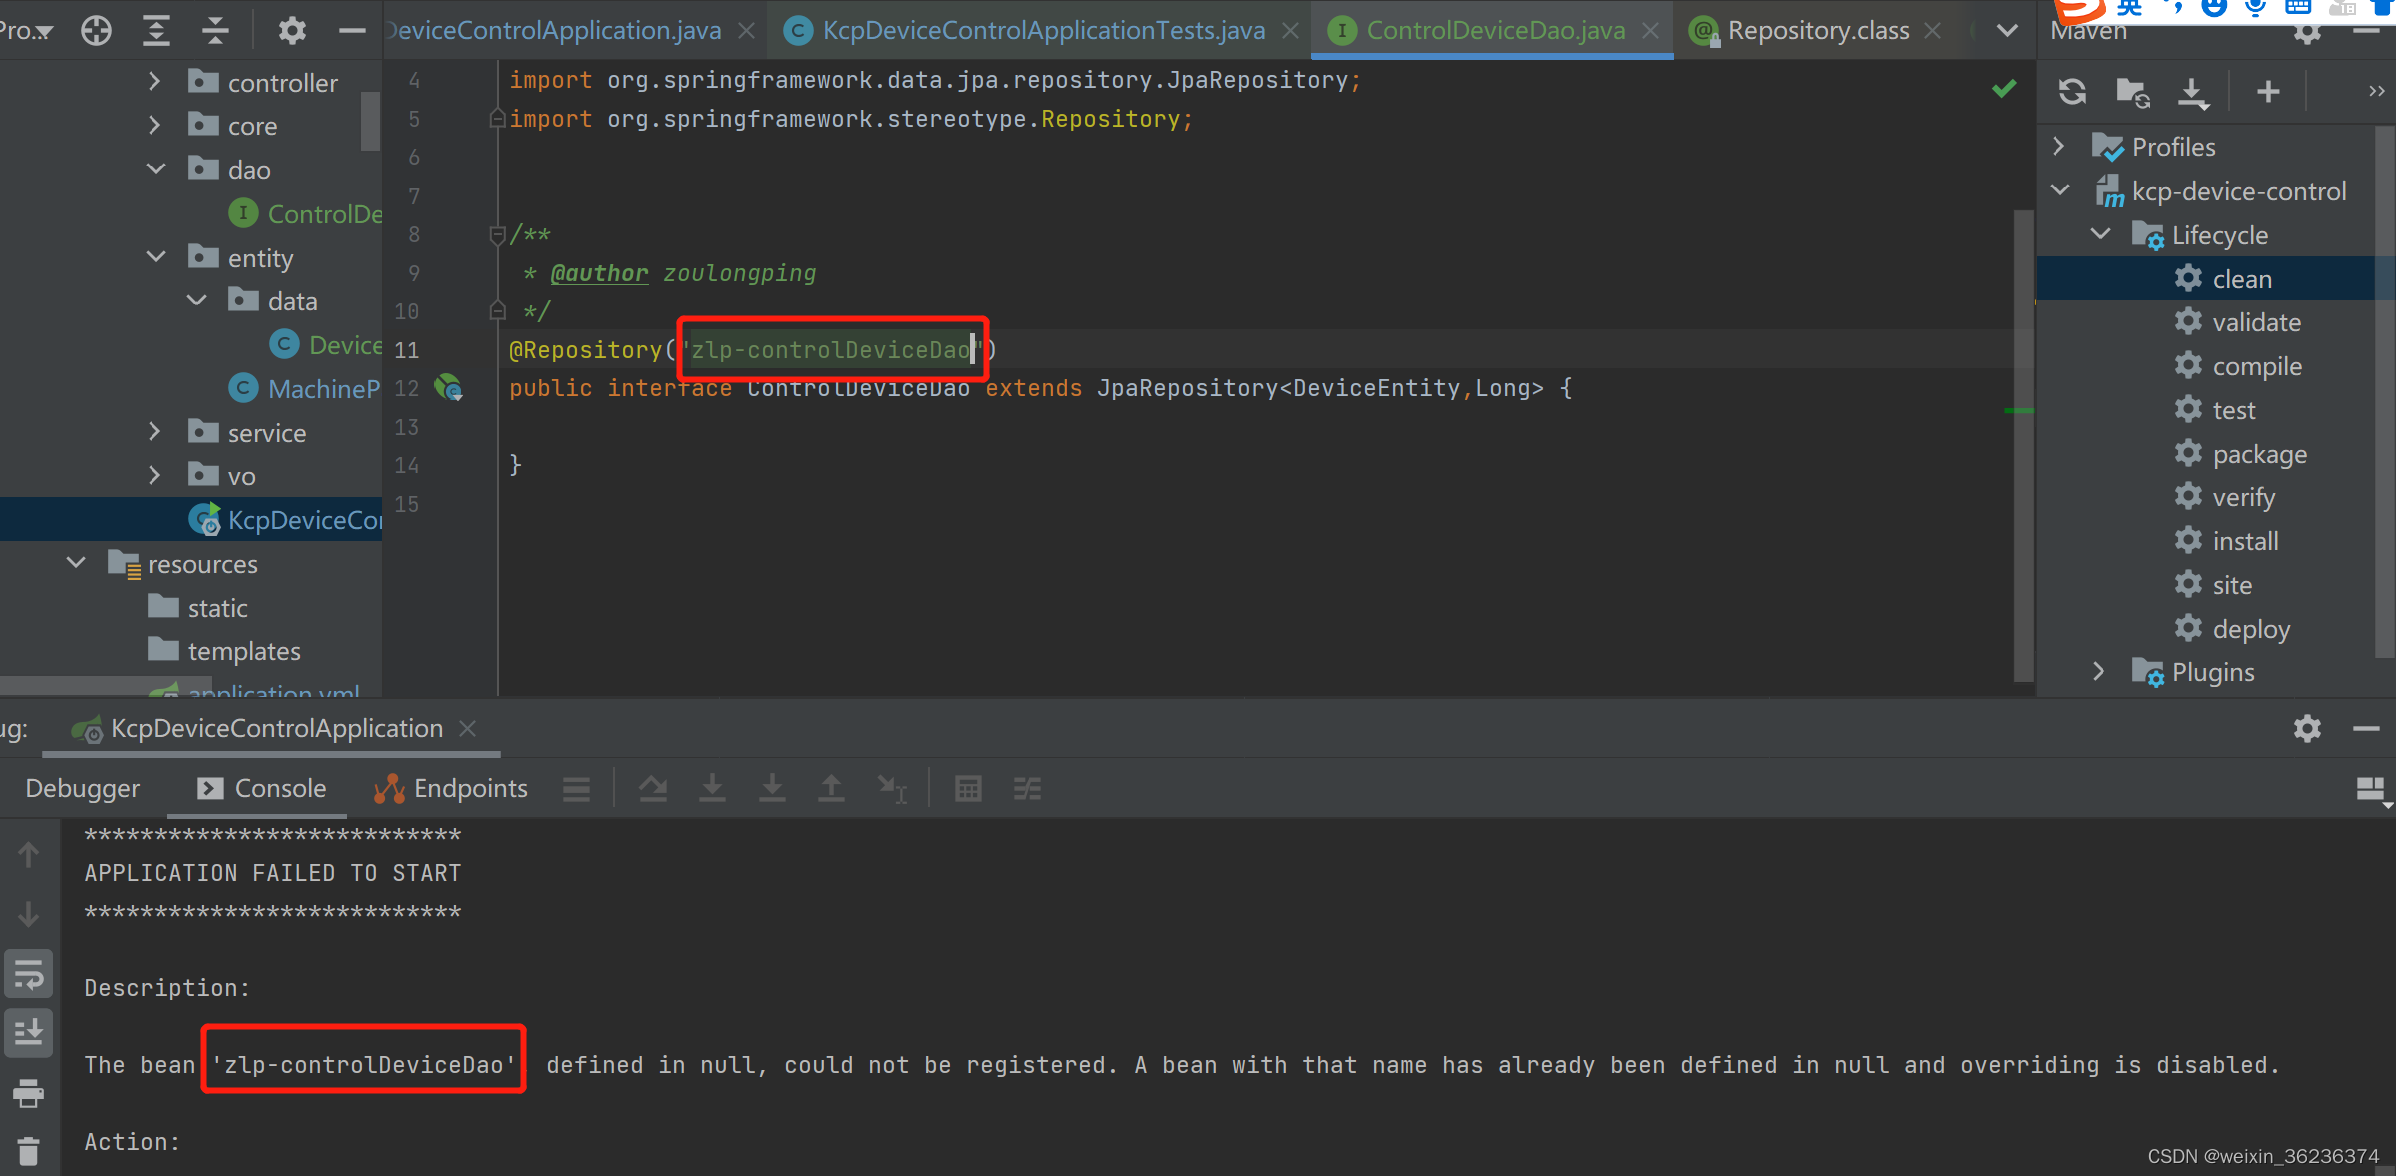
Task: Open Evaluate Expression calculator icon
Action: coord(968,788)
